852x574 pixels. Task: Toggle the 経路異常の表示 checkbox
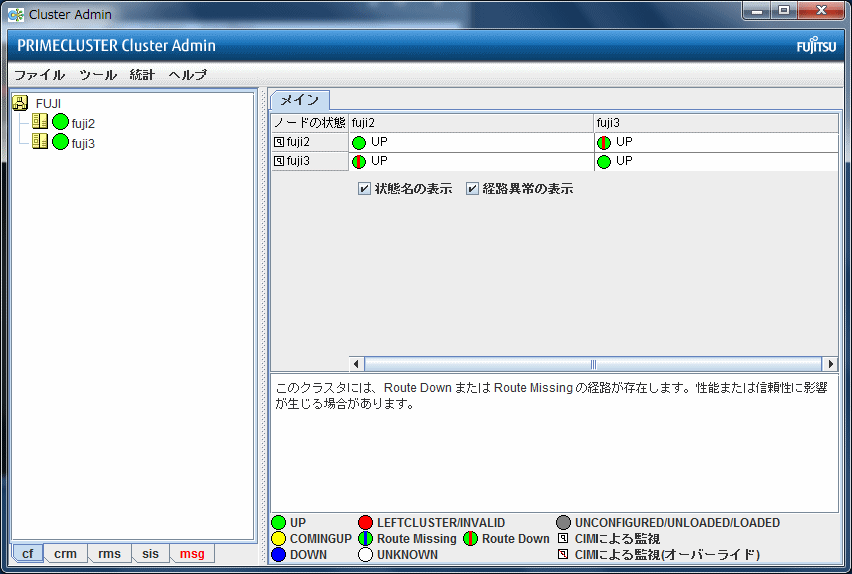(472, 189)
